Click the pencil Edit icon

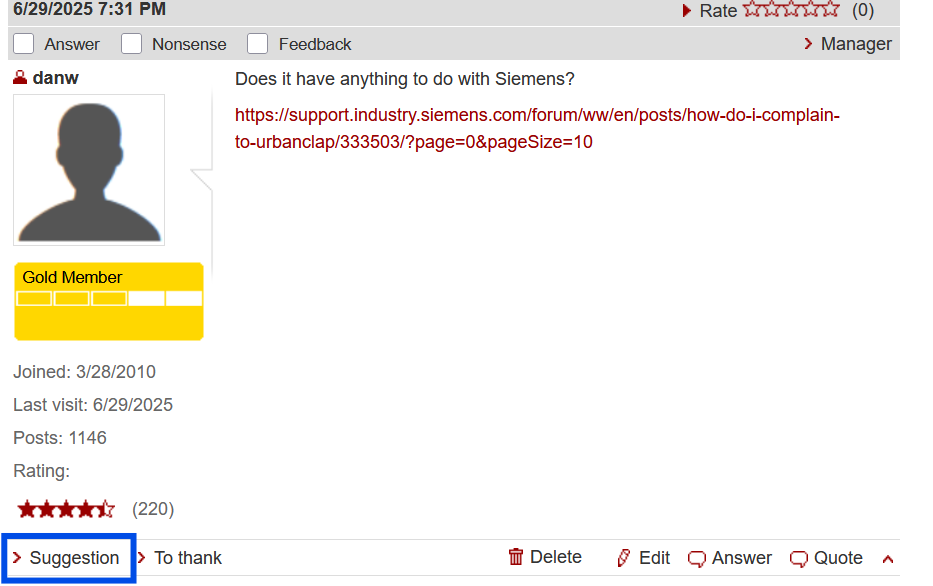624,558
